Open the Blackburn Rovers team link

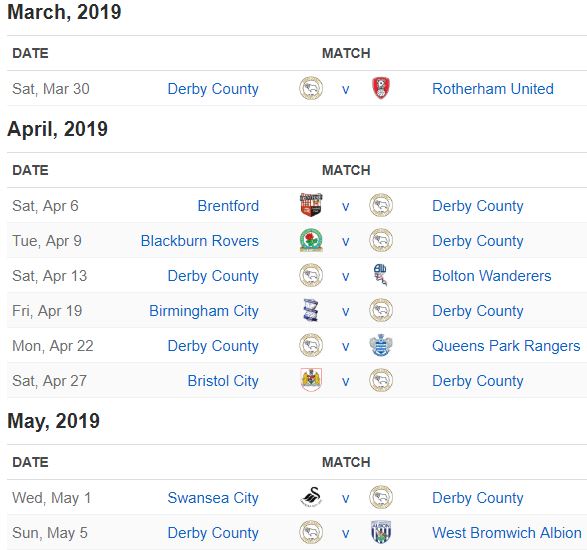pyautogui.click(x=200, y=241)
